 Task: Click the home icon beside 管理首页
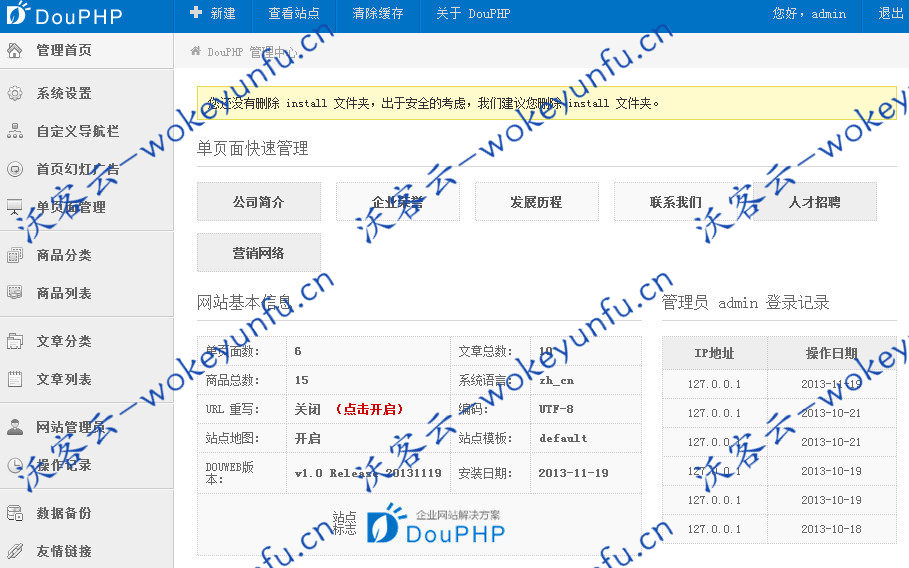coord(14,50)
